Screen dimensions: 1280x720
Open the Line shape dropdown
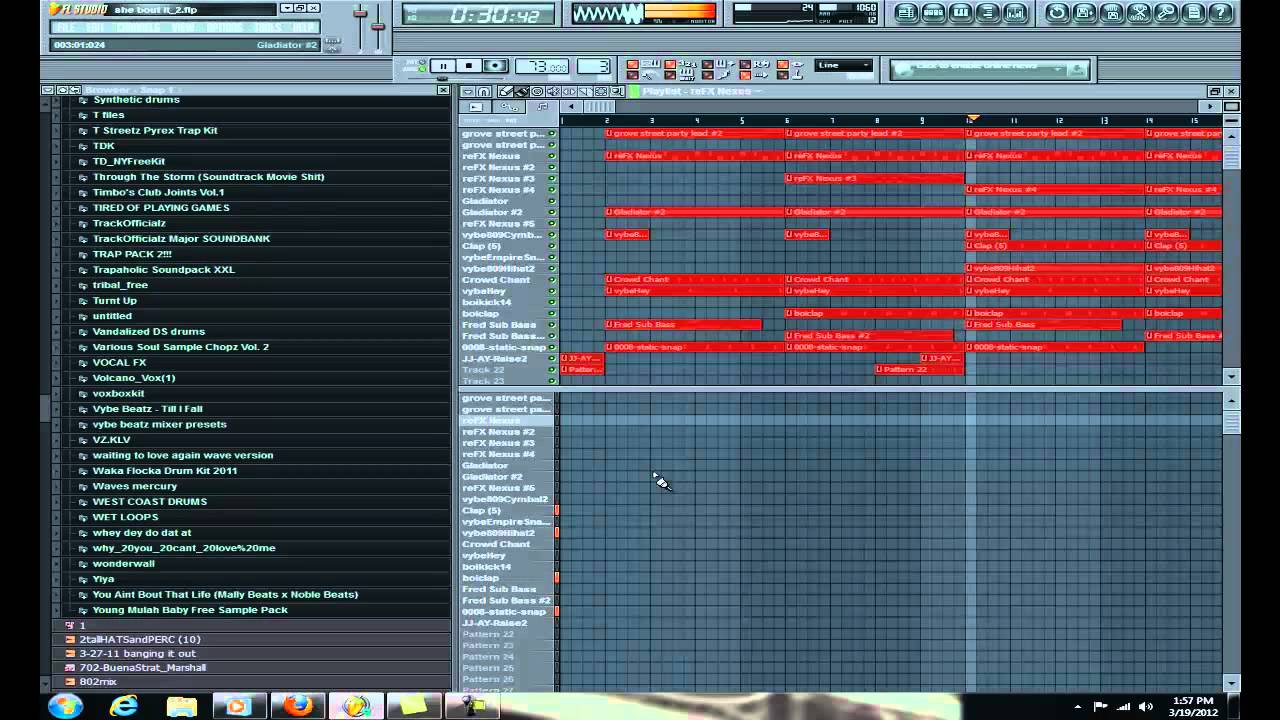tap(840, 65)
